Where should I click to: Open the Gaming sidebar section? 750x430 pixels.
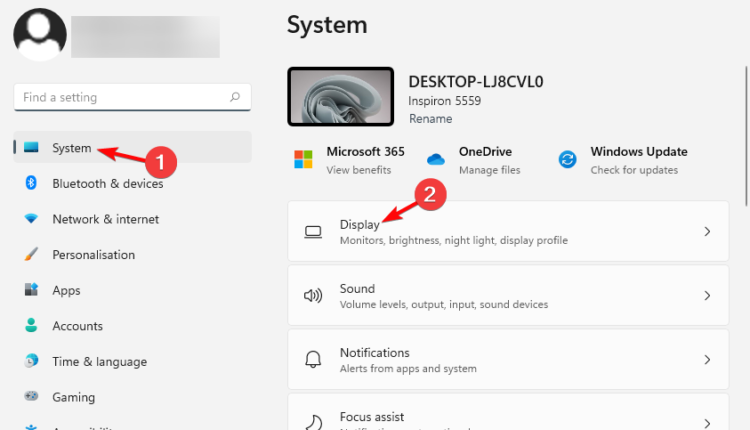[72, 397]
